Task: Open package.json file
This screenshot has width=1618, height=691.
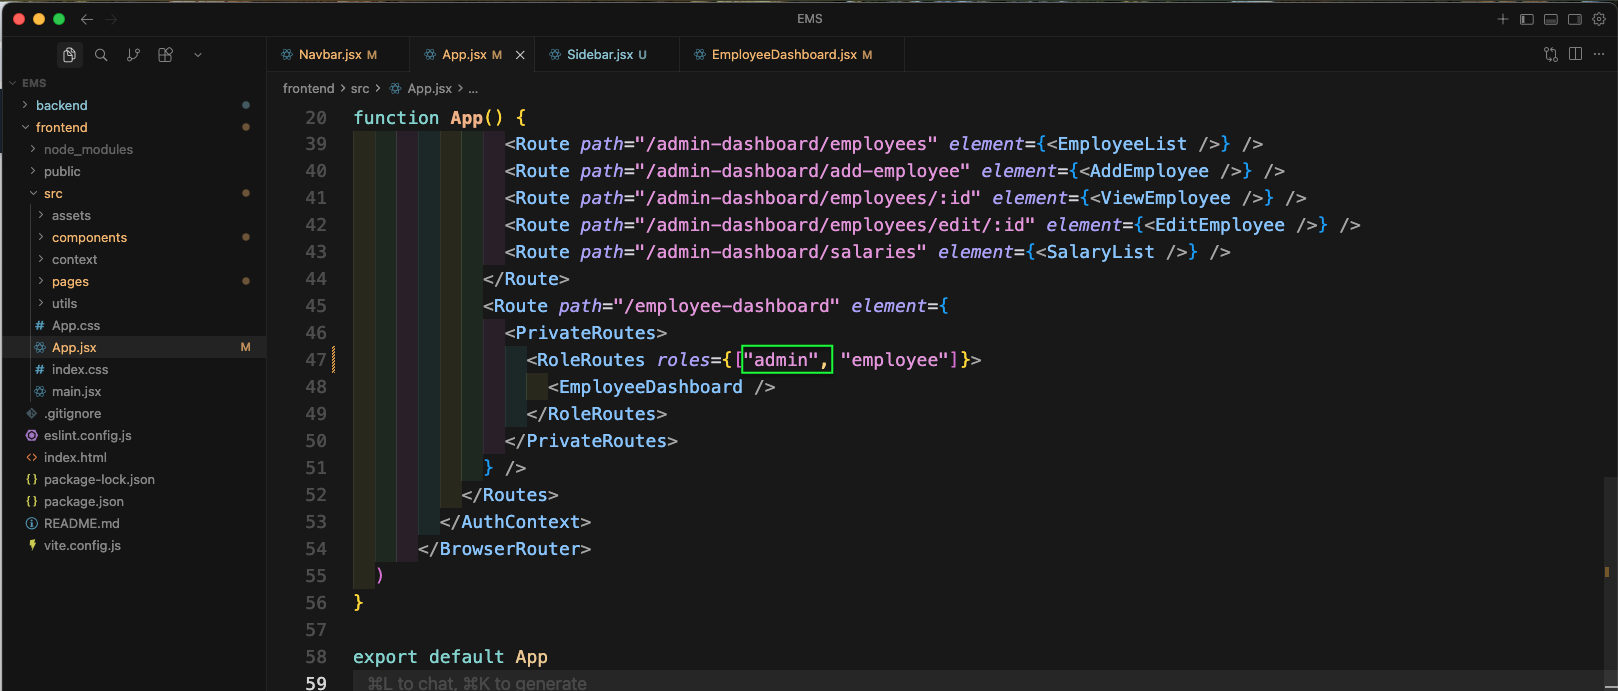Action: [133, 501]
